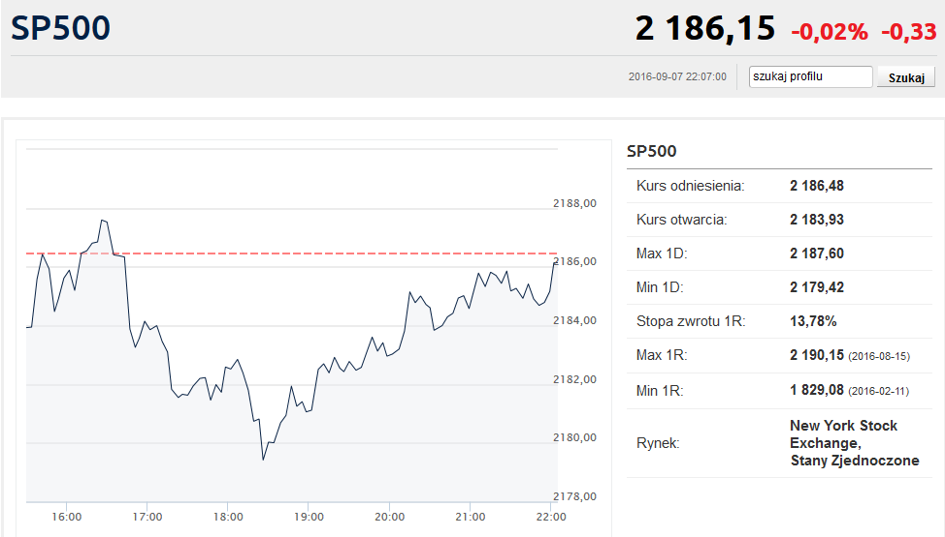Click 'New York Stock Exchange' market text
Screen dimensions: 945x537
(843, 433)
